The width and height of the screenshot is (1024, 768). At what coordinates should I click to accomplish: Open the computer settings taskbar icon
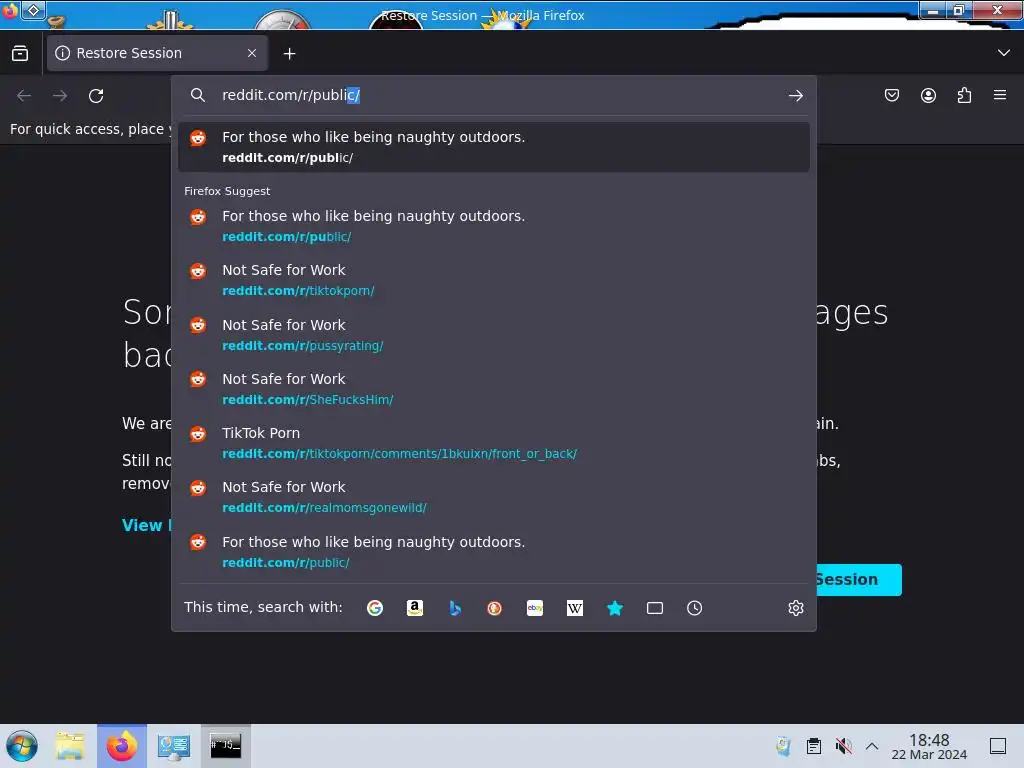[x=174, y=746]
